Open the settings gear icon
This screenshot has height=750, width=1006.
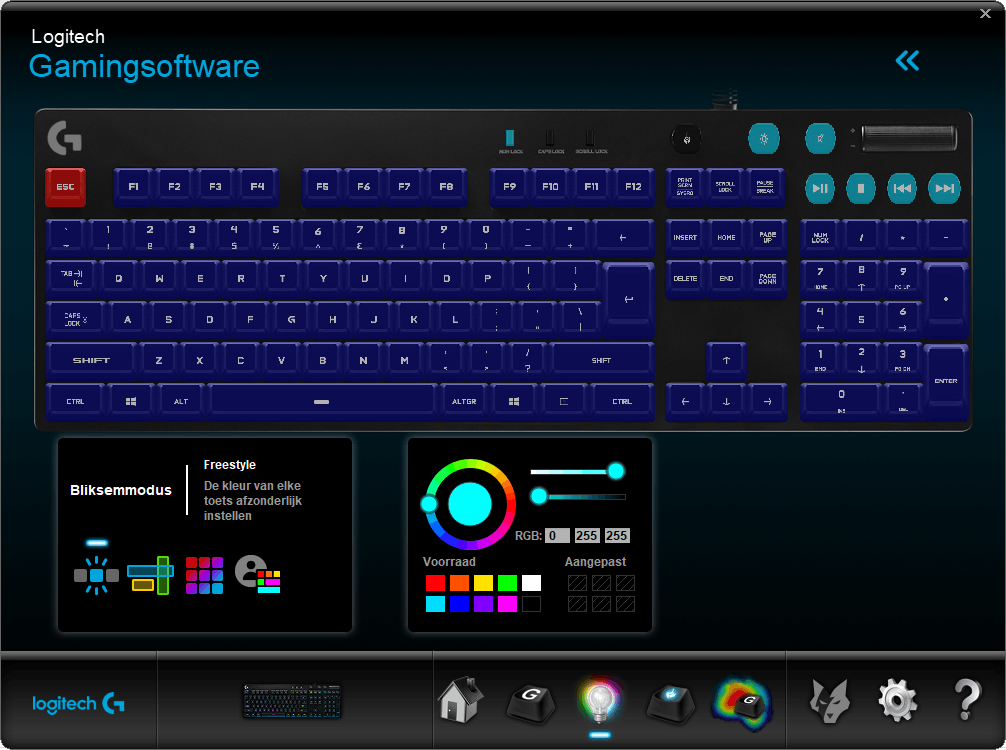click(897, 701)
